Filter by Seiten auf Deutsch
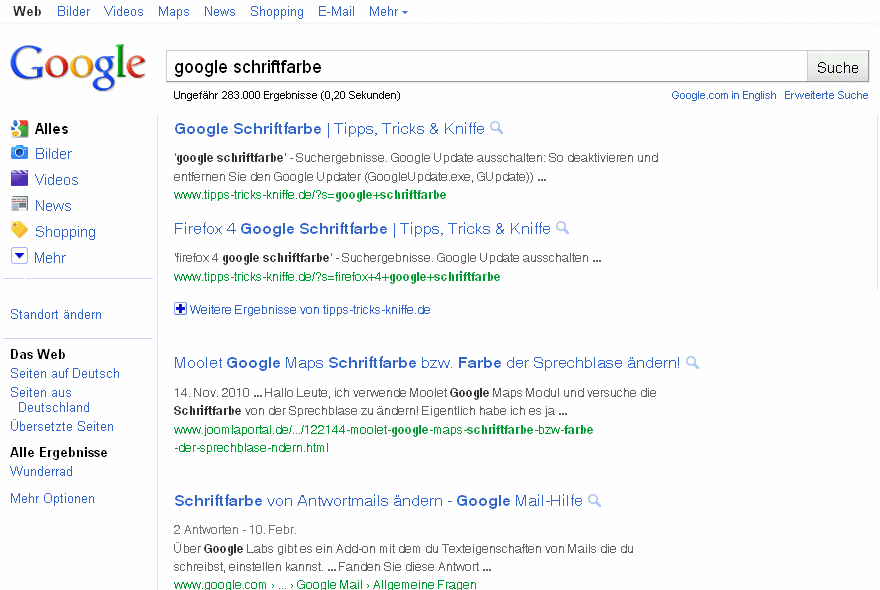This screenshot has width=880, height=590. (x=65, y=373)
